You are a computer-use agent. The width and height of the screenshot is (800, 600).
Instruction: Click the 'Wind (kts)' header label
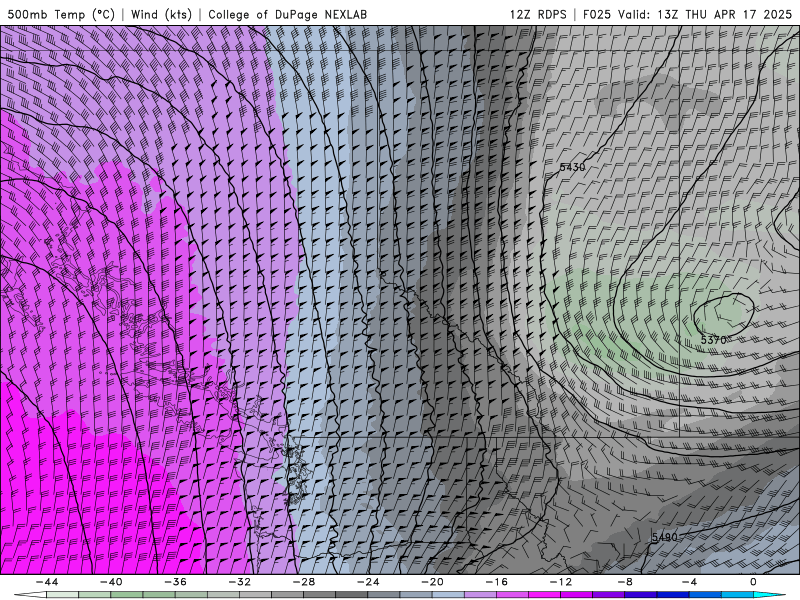[x=161, y=14]
